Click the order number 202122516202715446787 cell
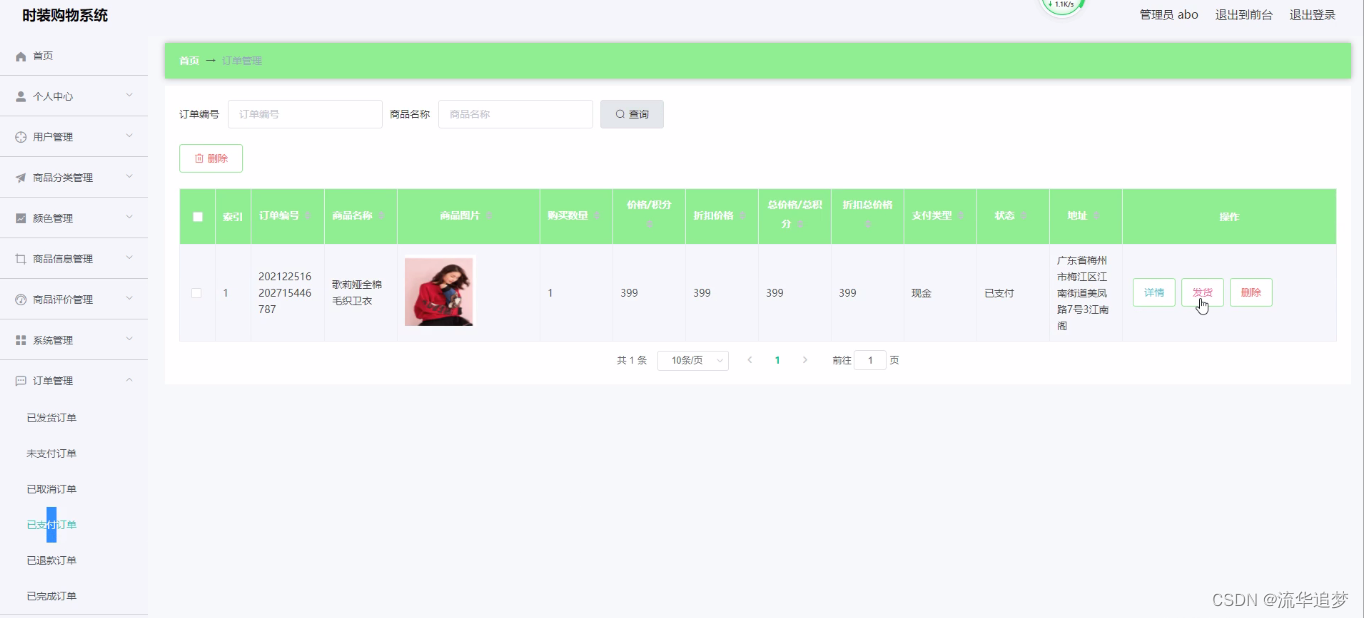 pyautogui.click(x=285, y=293)
